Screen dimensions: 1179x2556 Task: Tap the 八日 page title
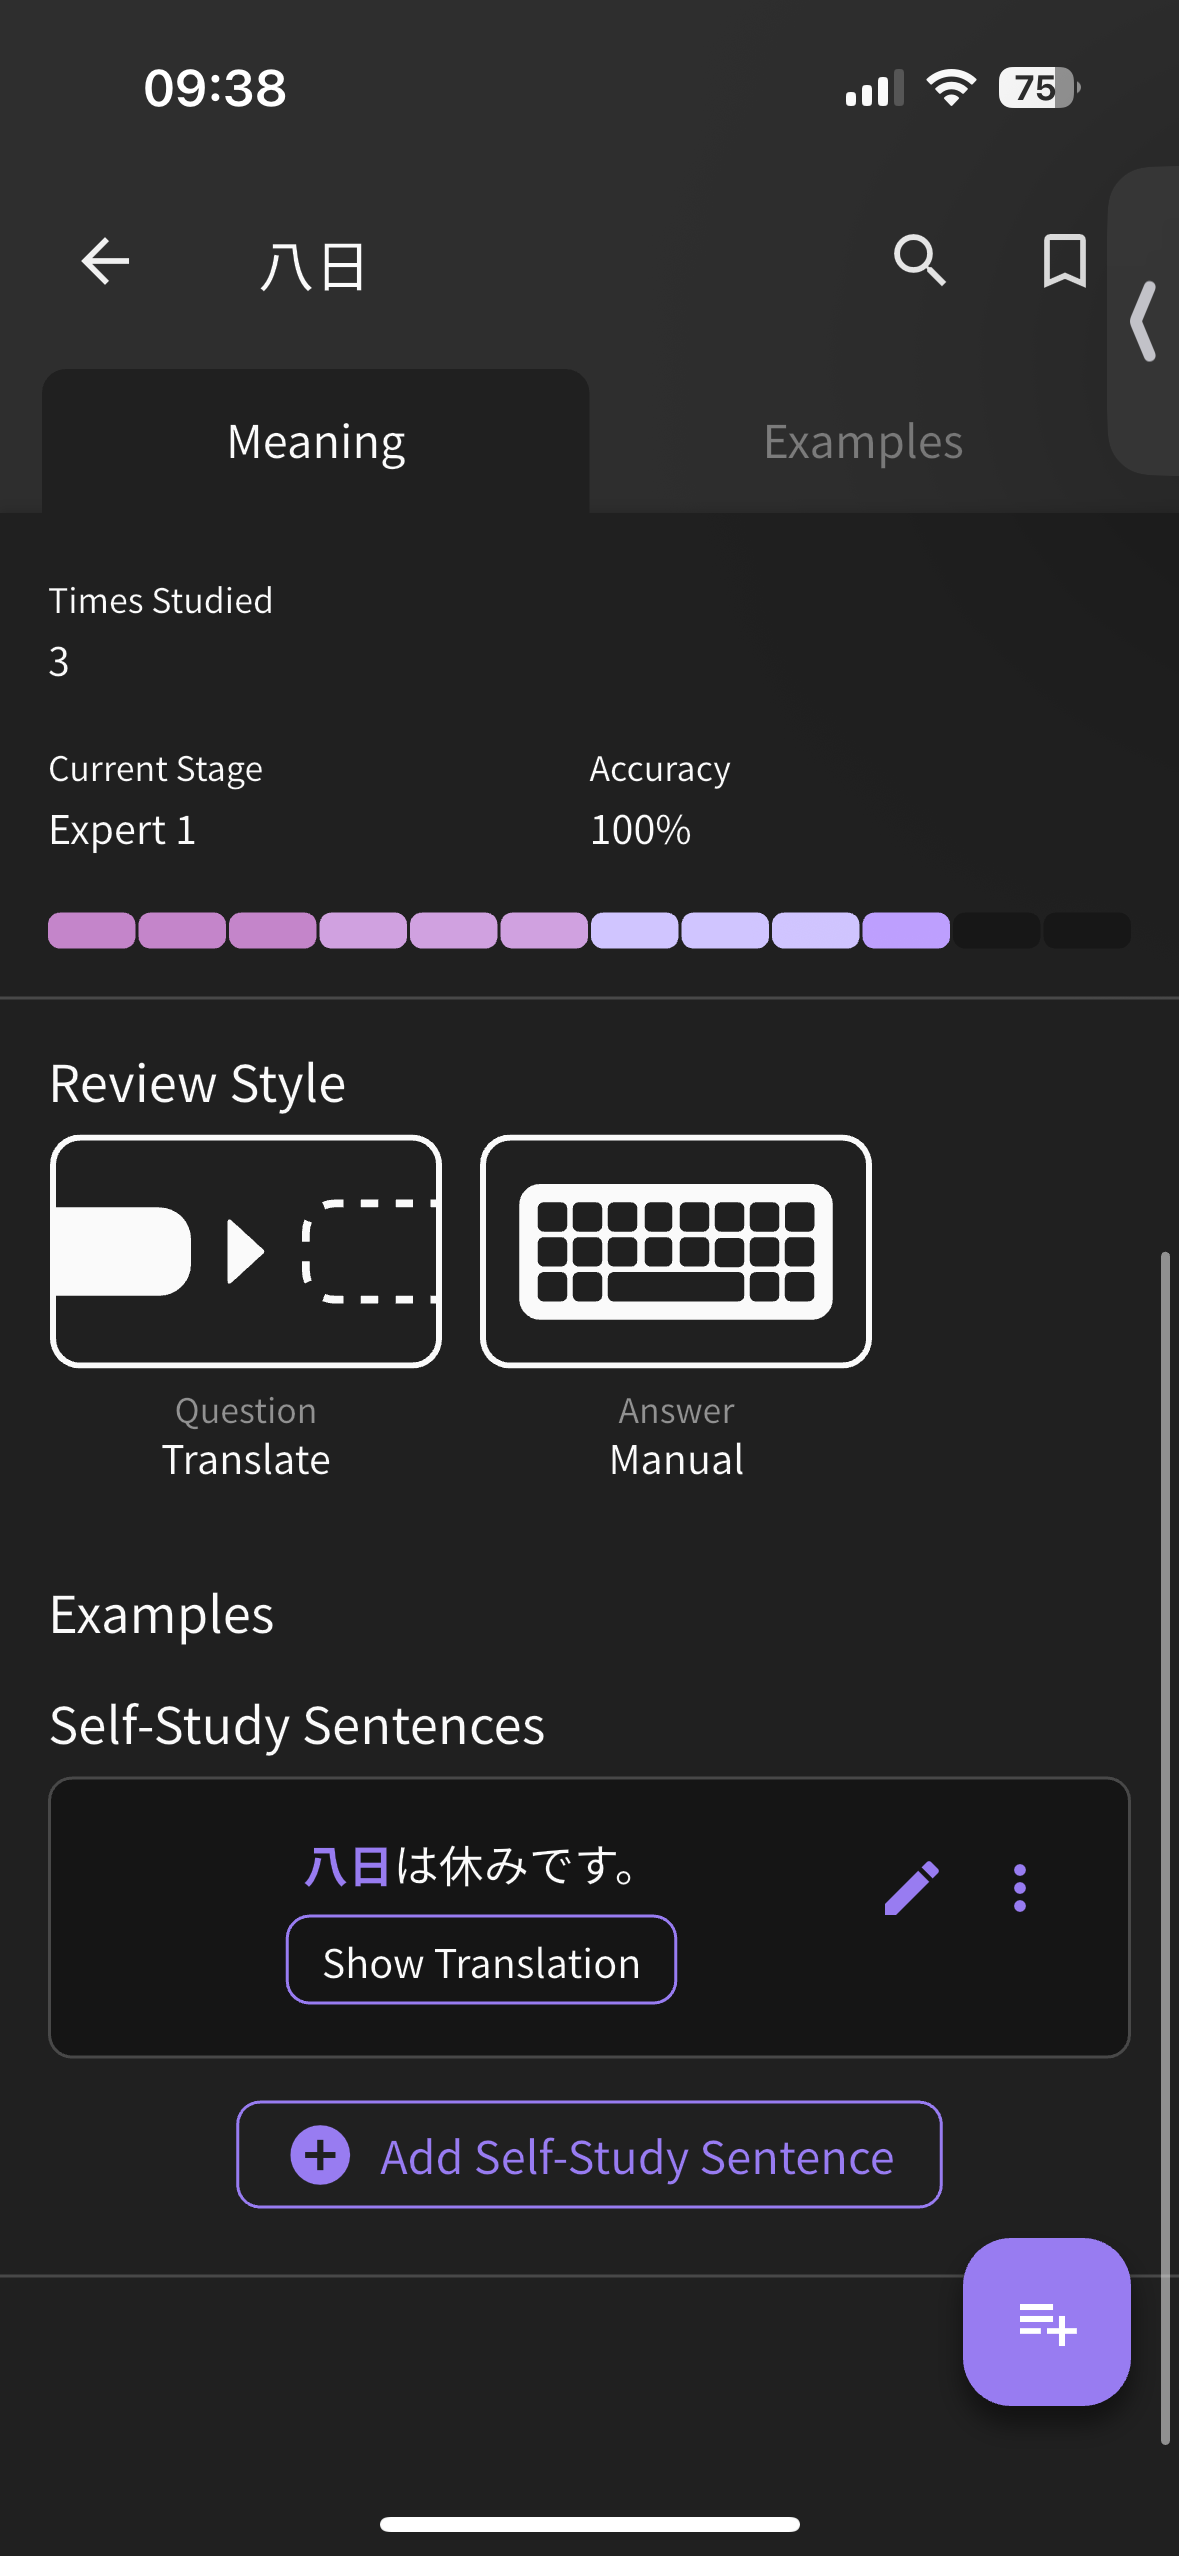(313, 267)
